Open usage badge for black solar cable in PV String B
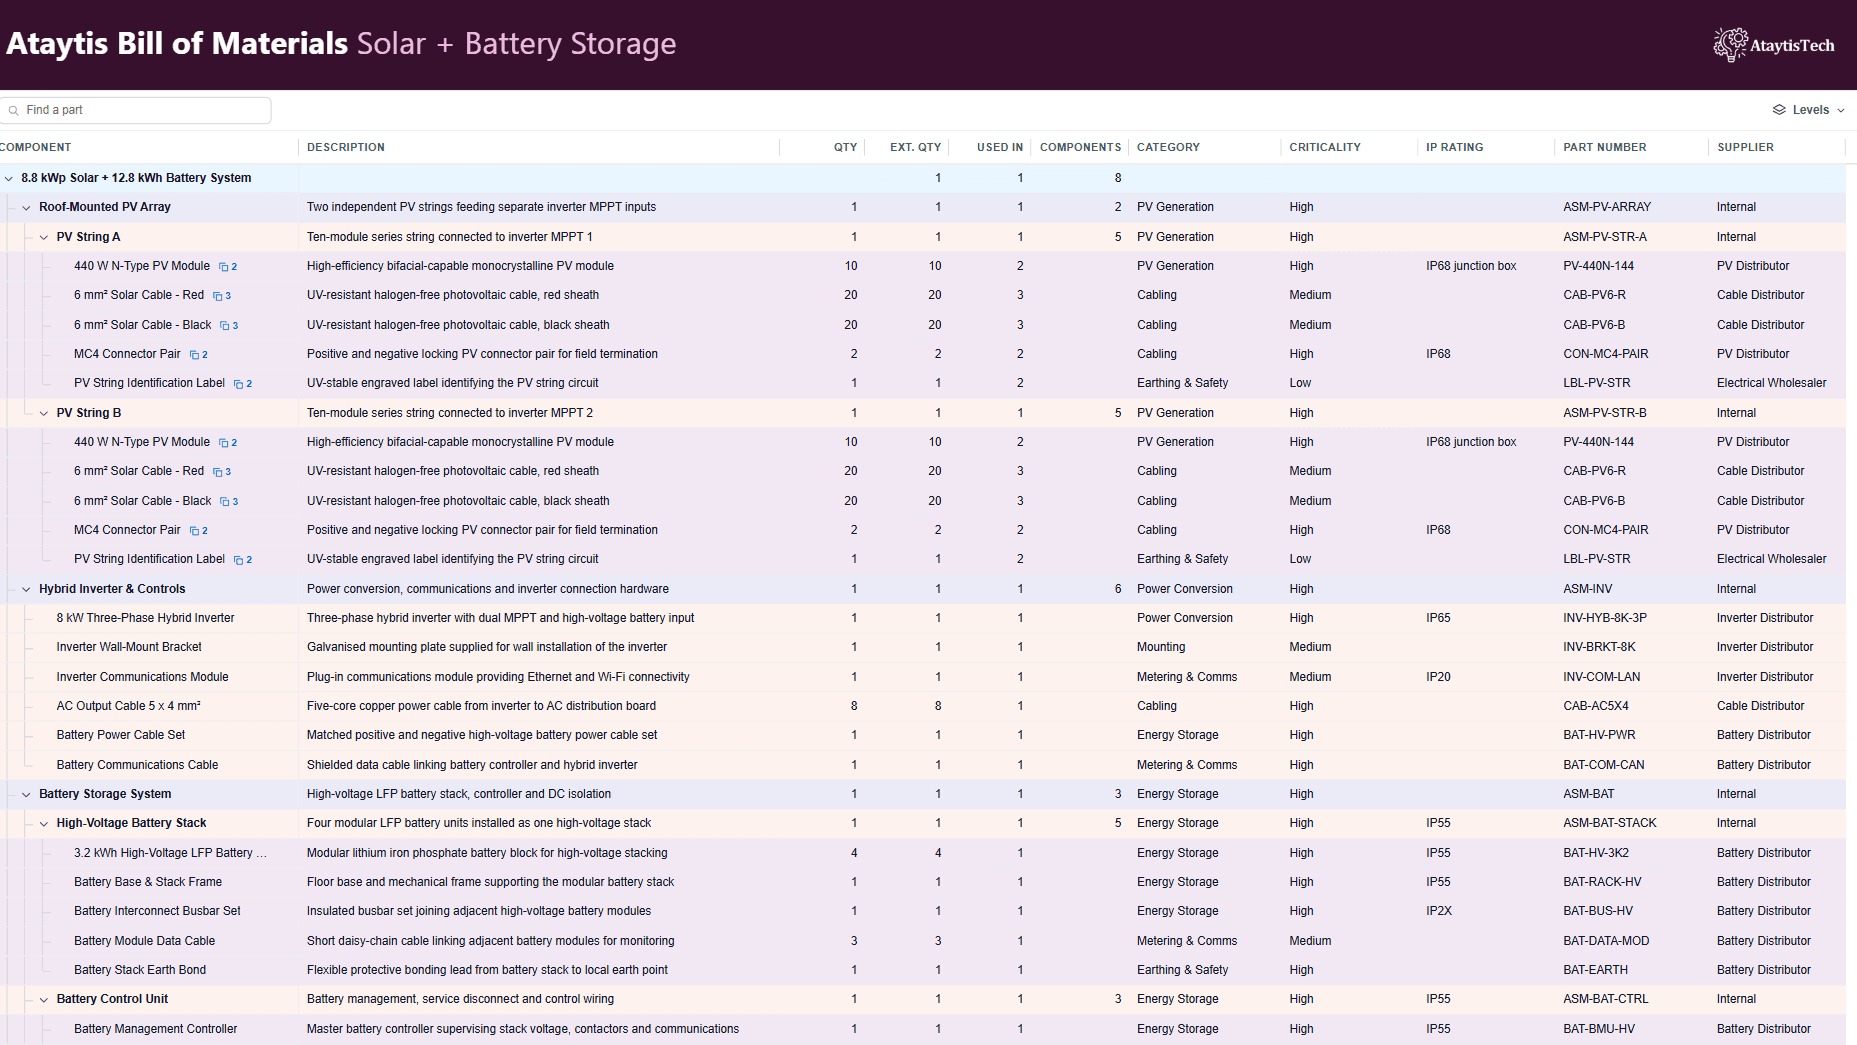The width and height of the screenshot is (1857, 1045). 229,502
